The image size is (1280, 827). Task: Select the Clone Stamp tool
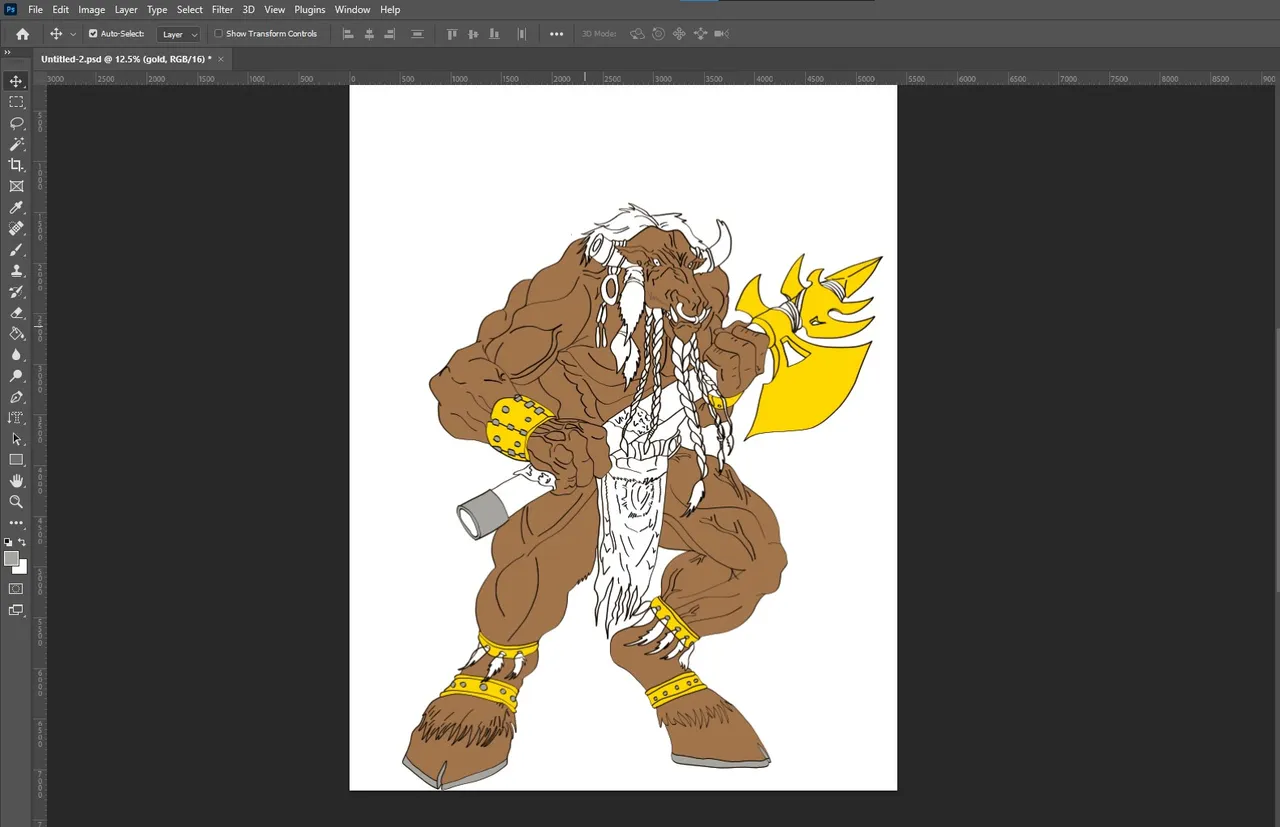coord(16,271)
